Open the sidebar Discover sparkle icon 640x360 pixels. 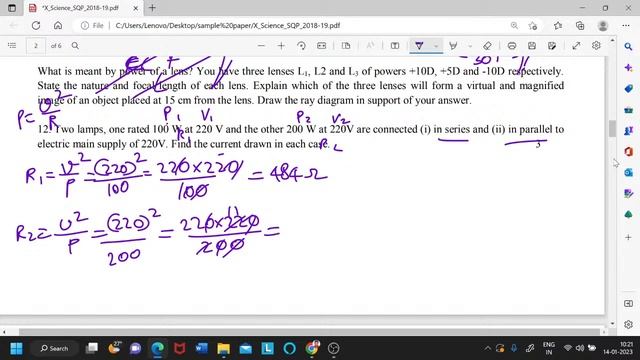(x=628, y=67)
